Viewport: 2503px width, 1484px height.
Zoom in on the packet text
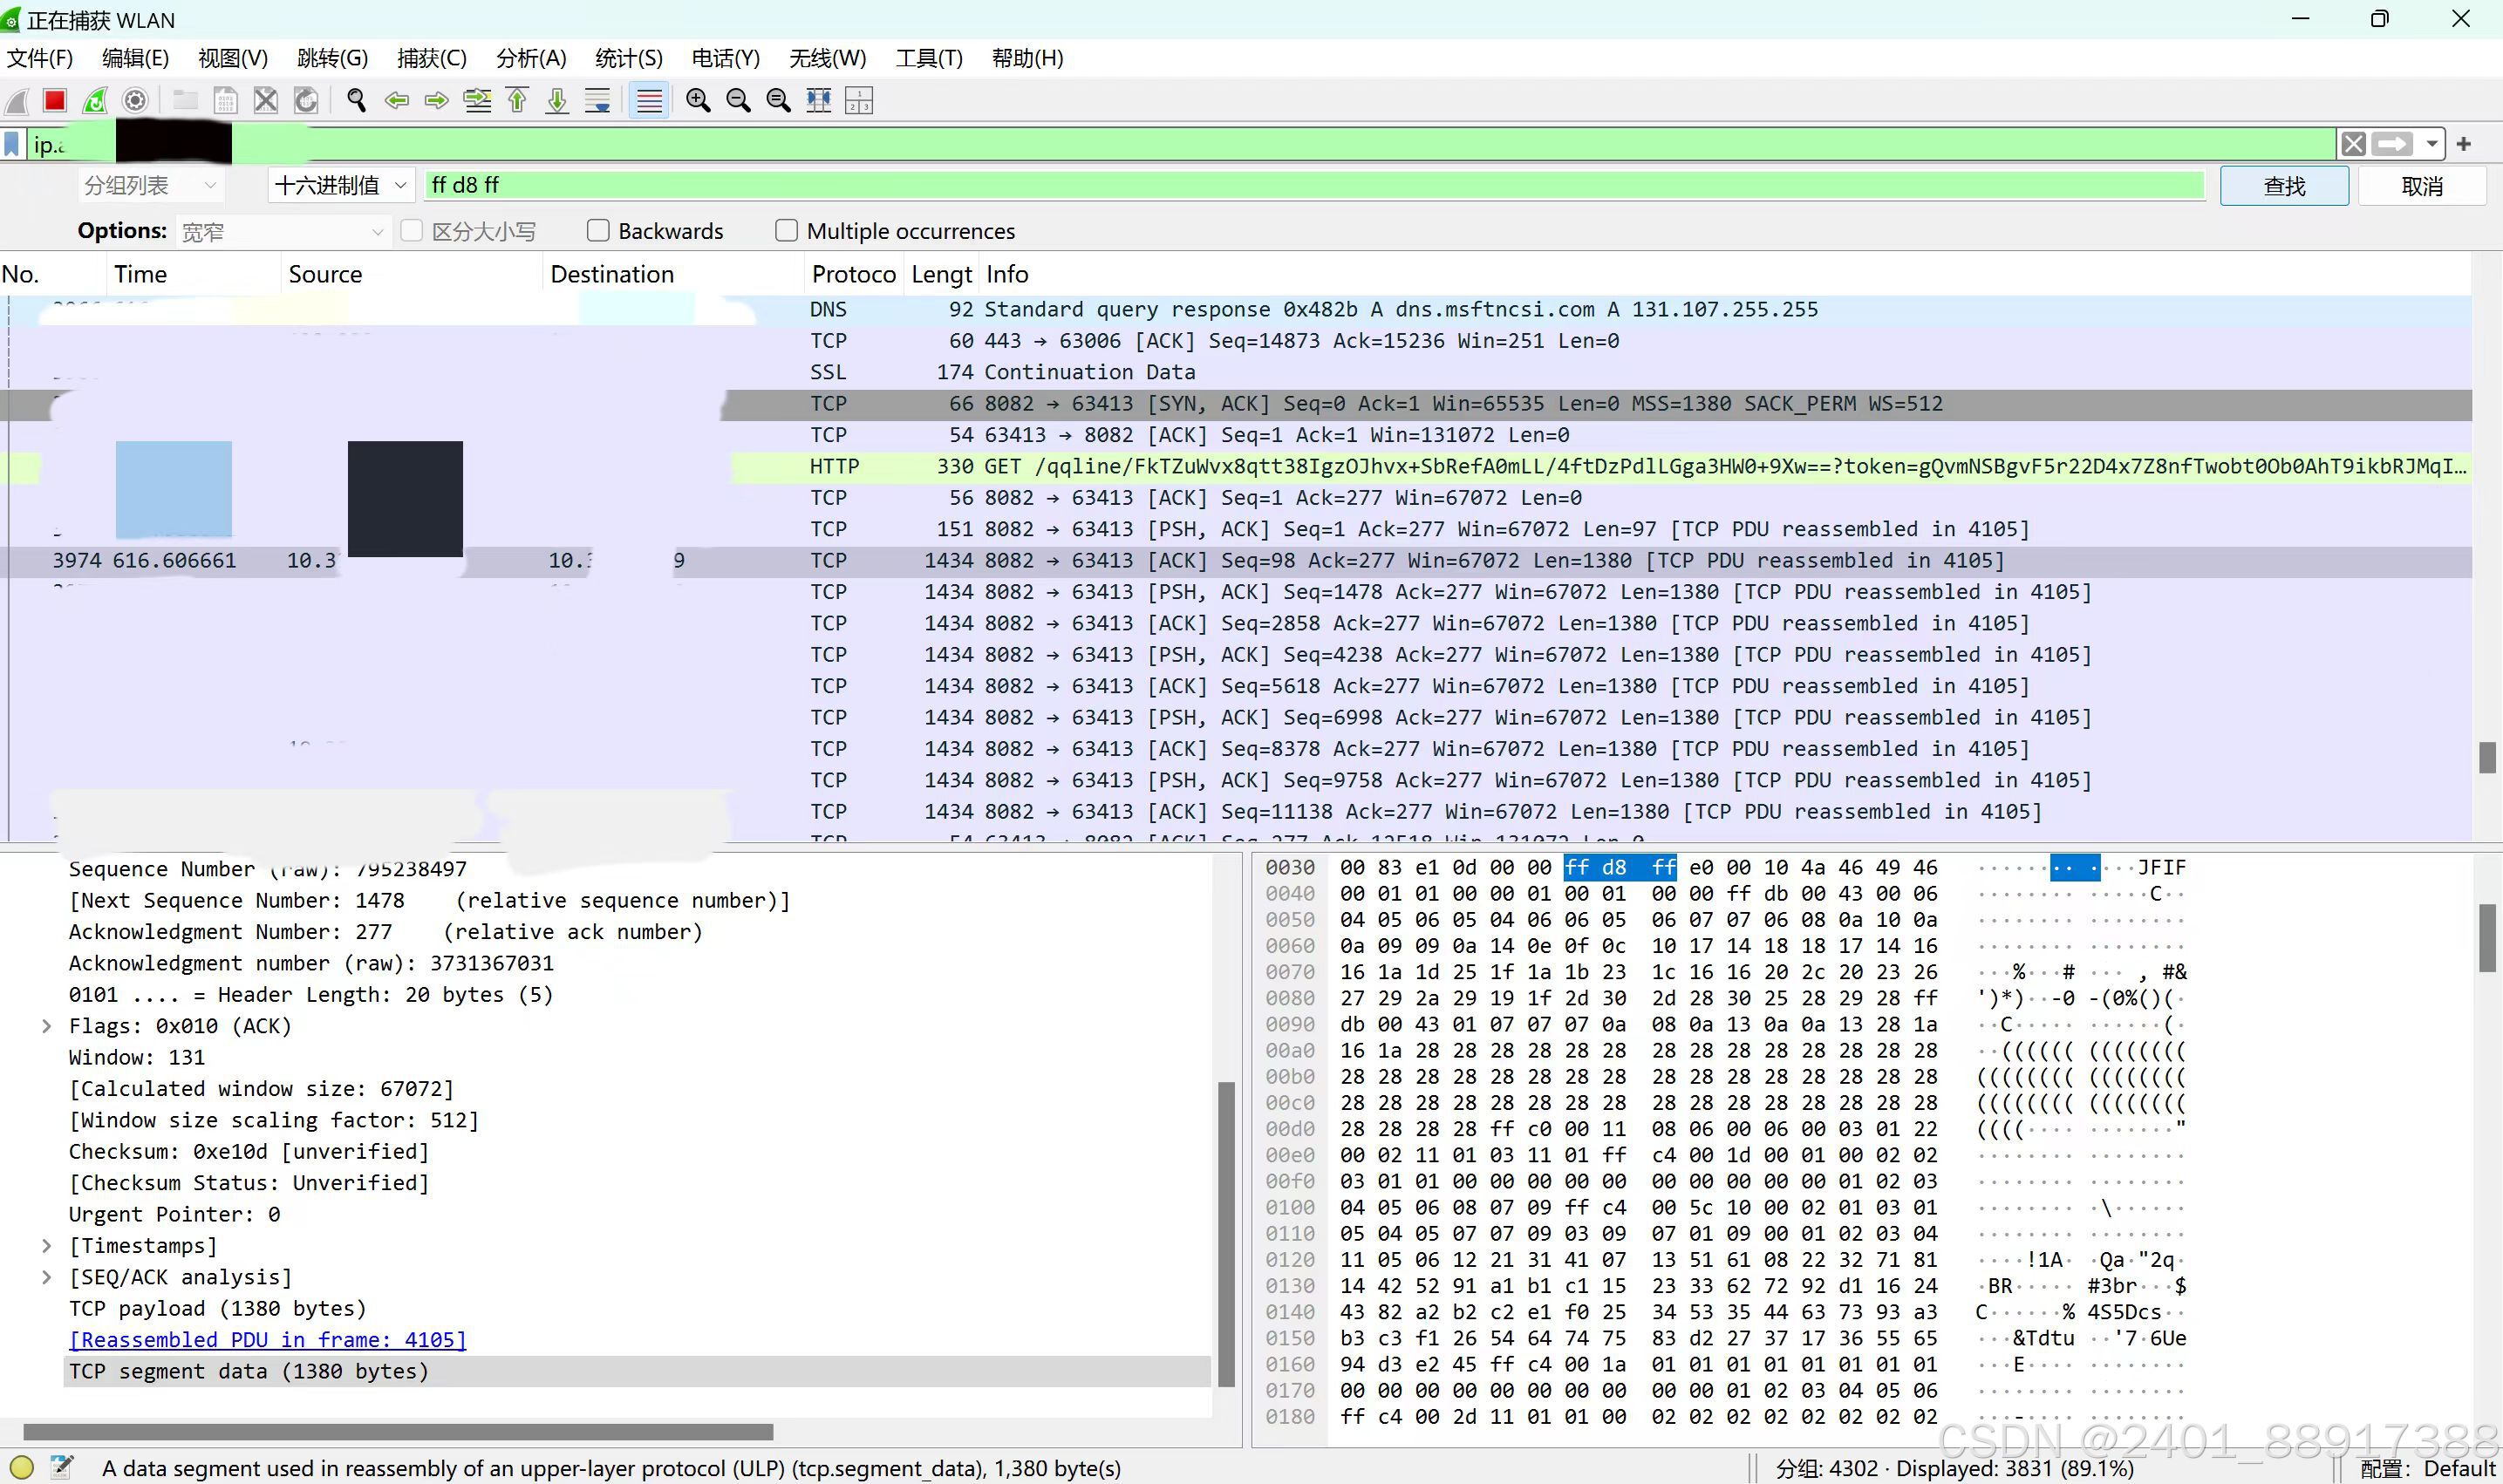(698, 100)
